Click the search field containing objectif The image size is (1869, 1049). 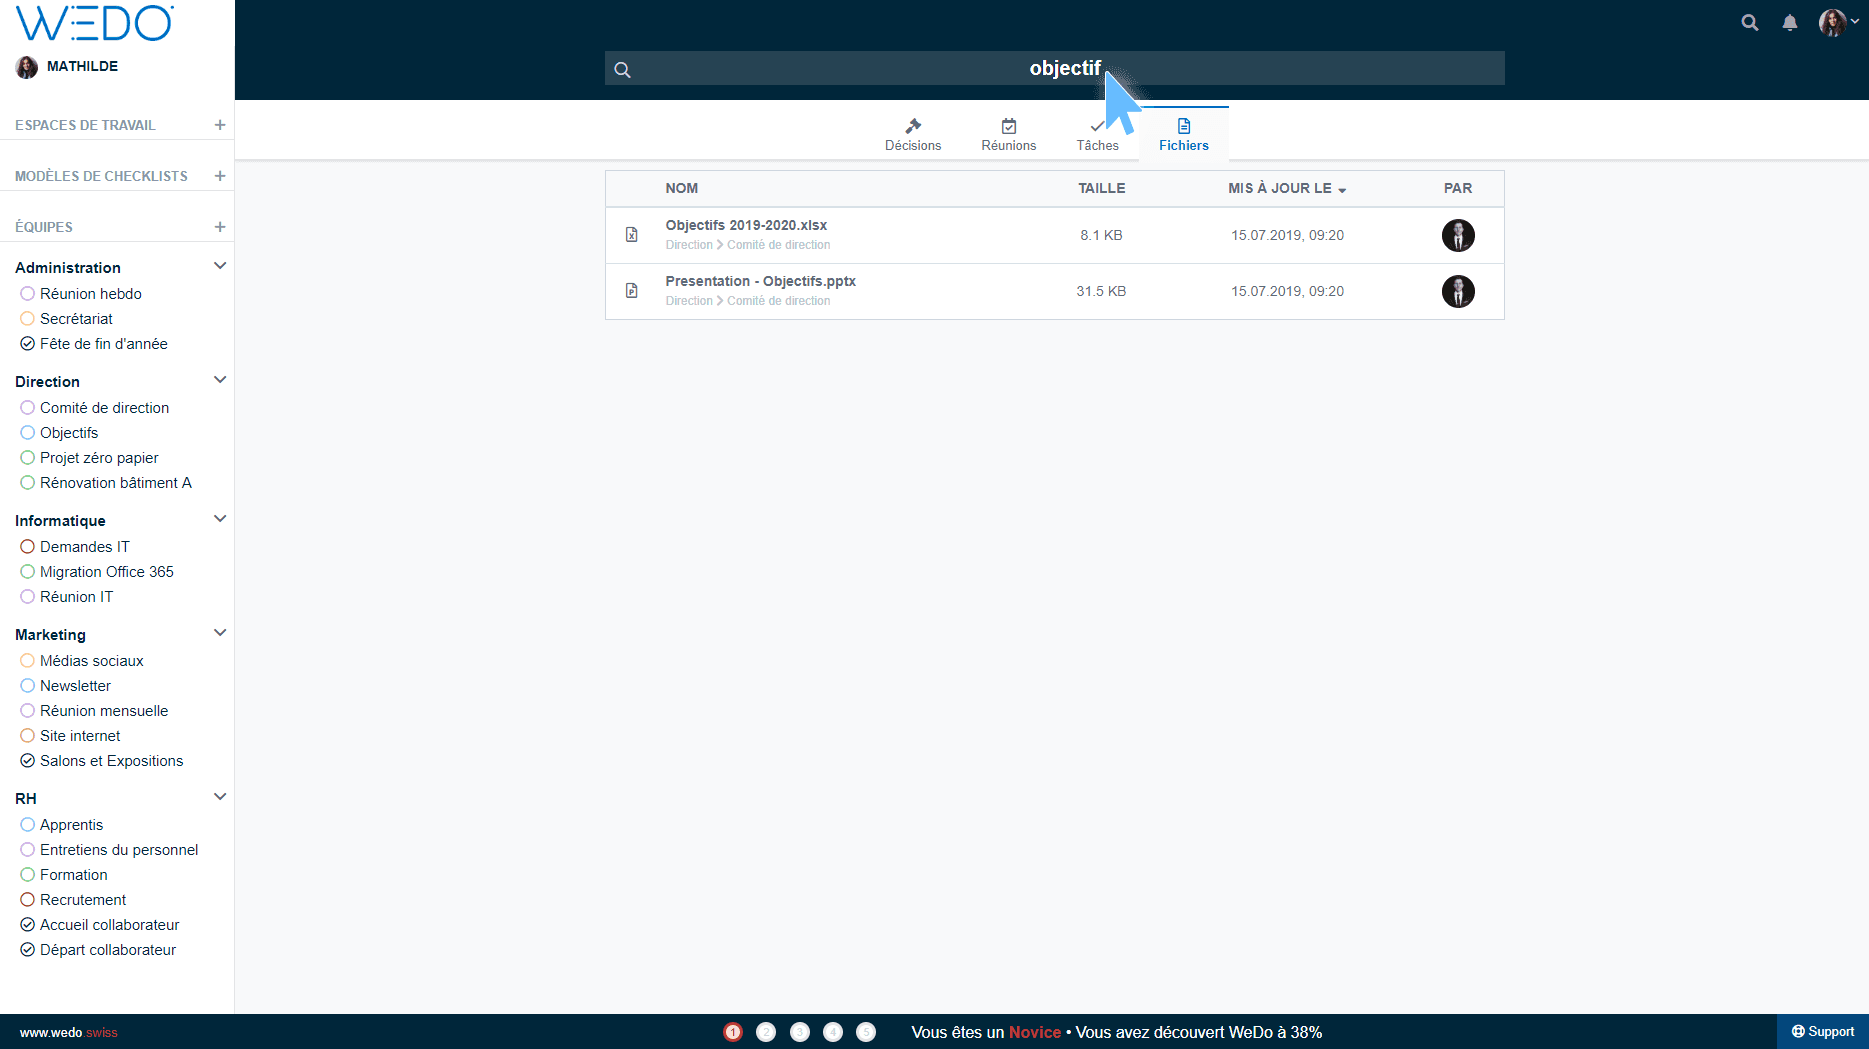[1054, 68]
